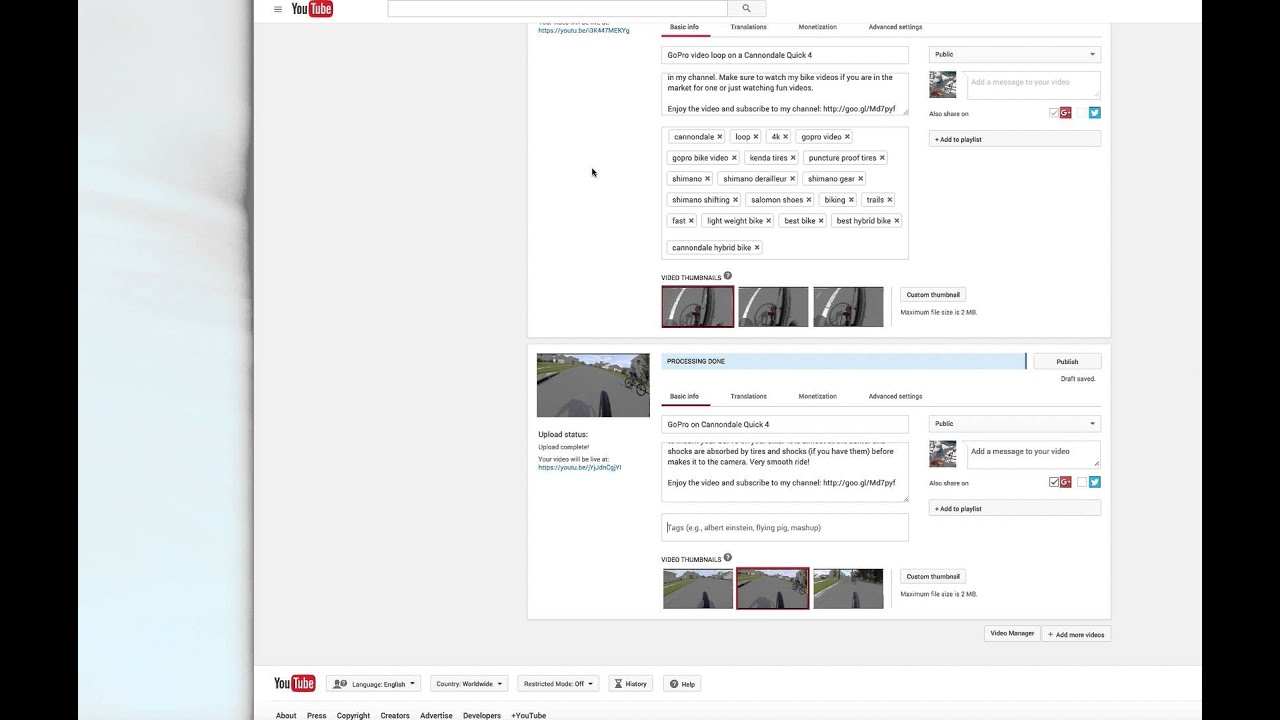Viewport: 1280px width, 720px height.
Task: Click Add more videos
Action: (1076, 634)
